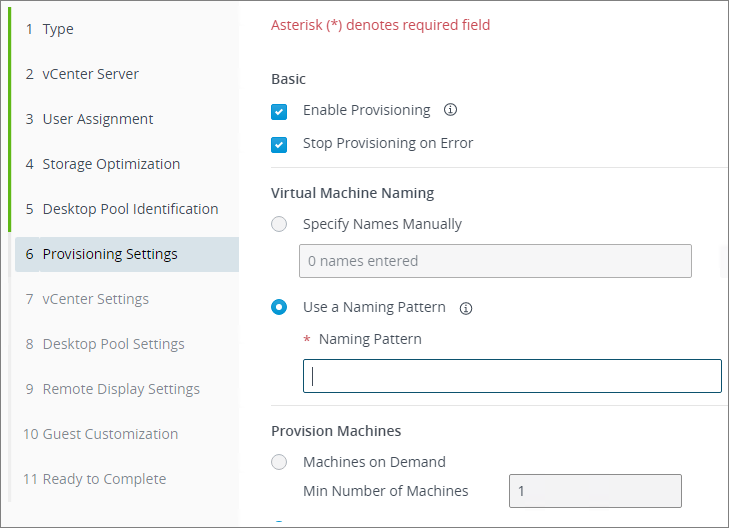The image size is (729, 528).
Task: Click info icon beside Enable Provisioning
Action: (450, 110)
